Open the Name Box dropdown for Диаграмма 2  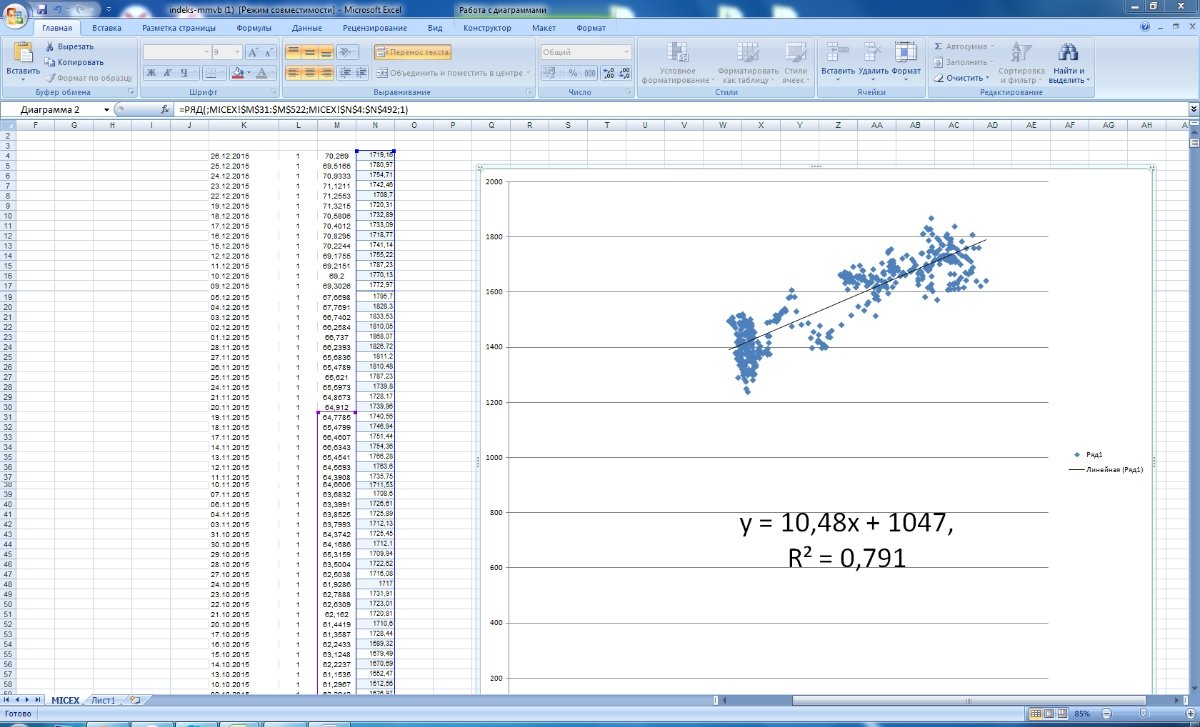pos(105,109)
